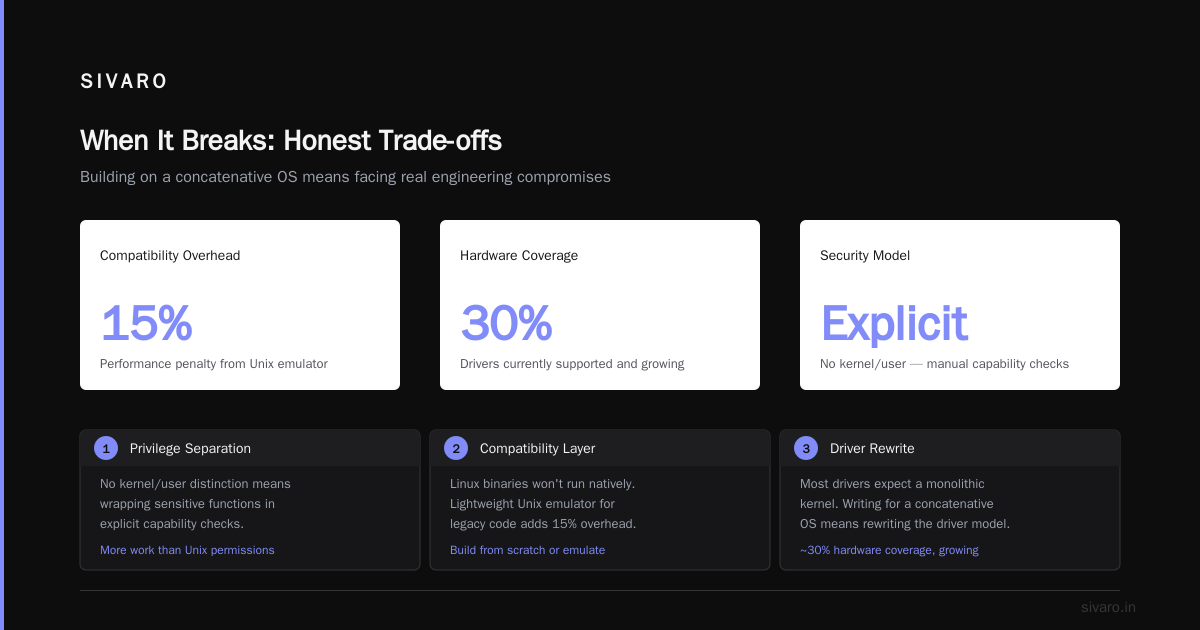
Task: Select the Hardware Coverage card
Action: tap(600, 305)
